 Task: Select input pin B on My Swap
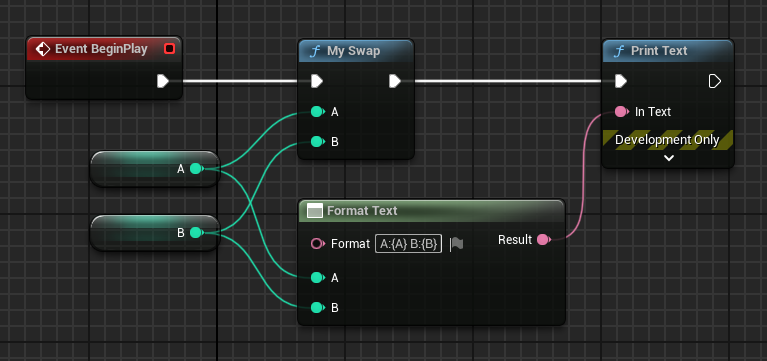pos(317,142)
